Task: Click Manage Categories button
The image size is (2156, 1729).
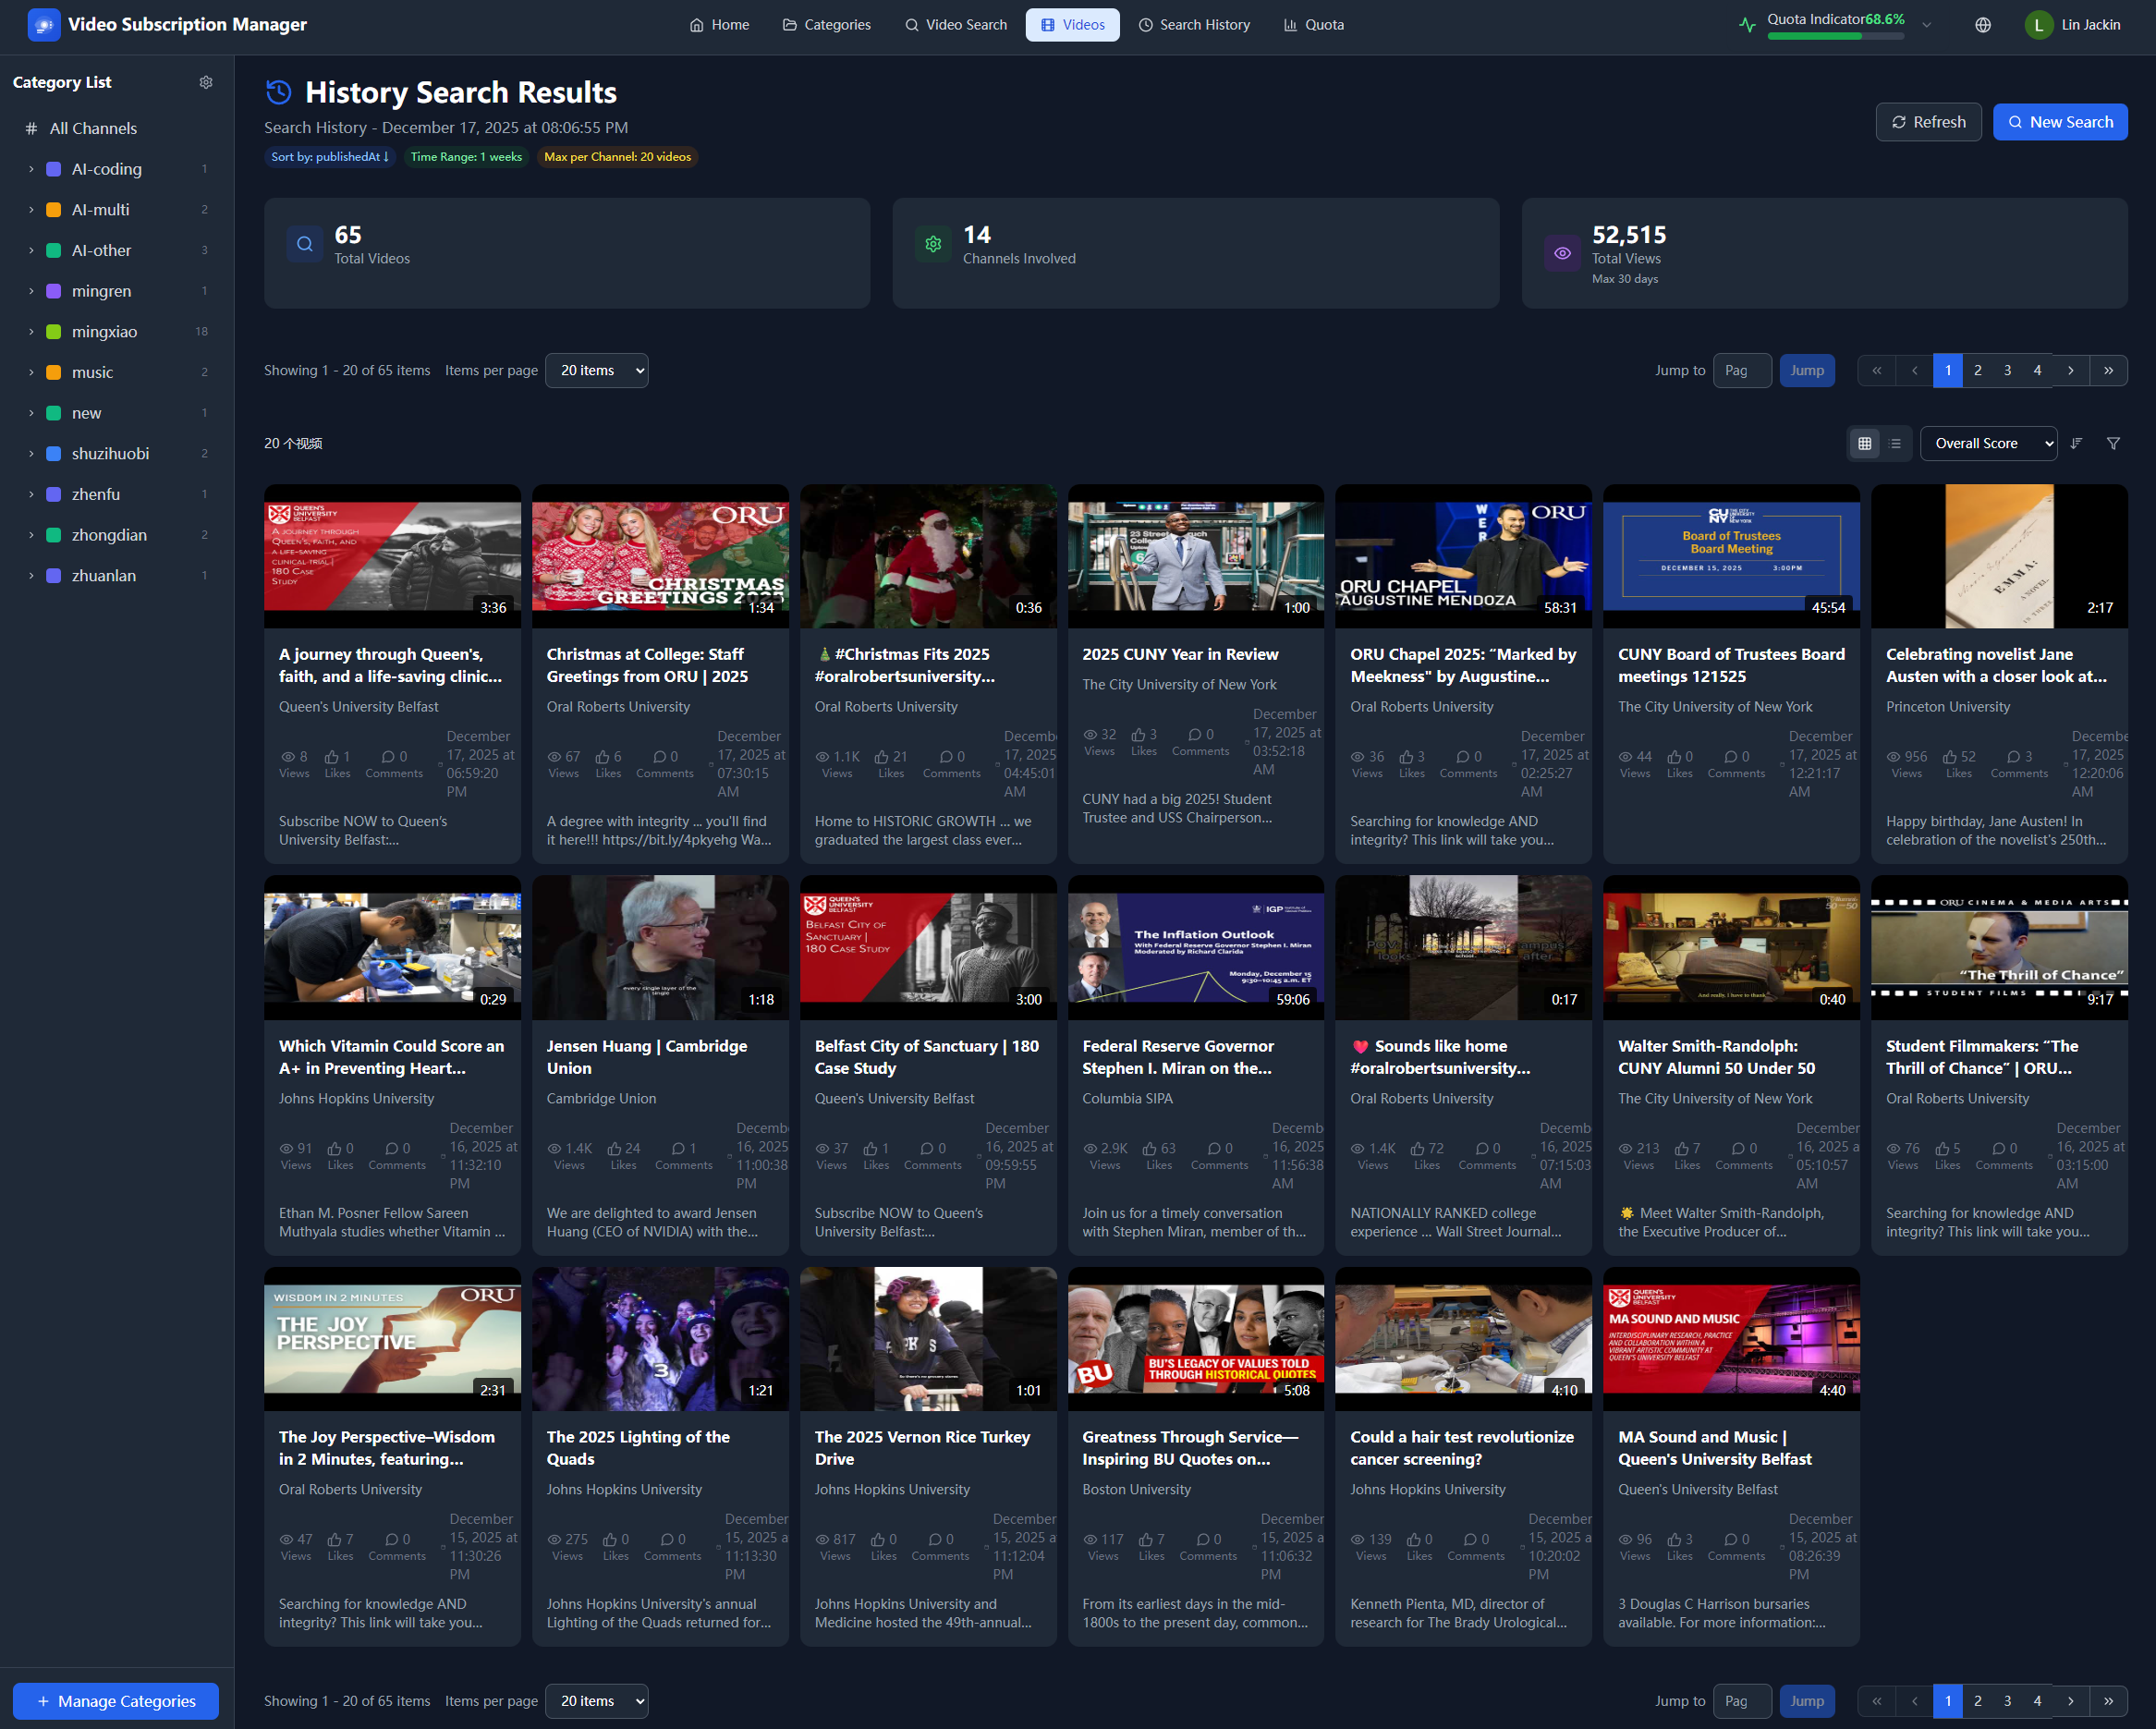Action: pyautogui.click(x=116, y=1701)
